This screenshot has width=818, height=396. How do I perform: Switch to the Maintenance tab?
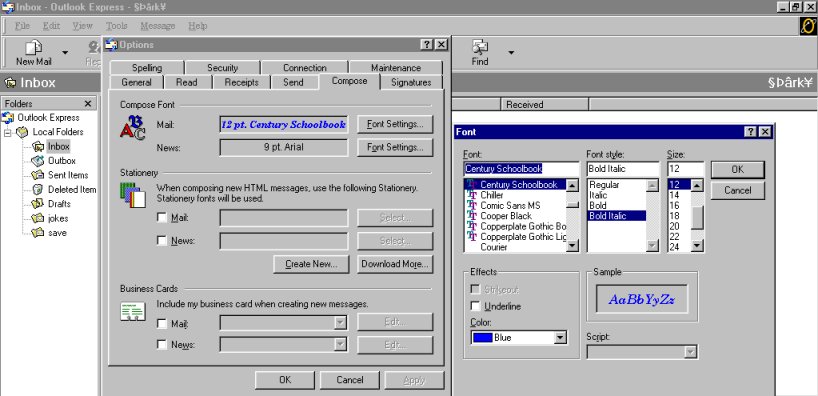pyautogui.click(x=396, y=68)
